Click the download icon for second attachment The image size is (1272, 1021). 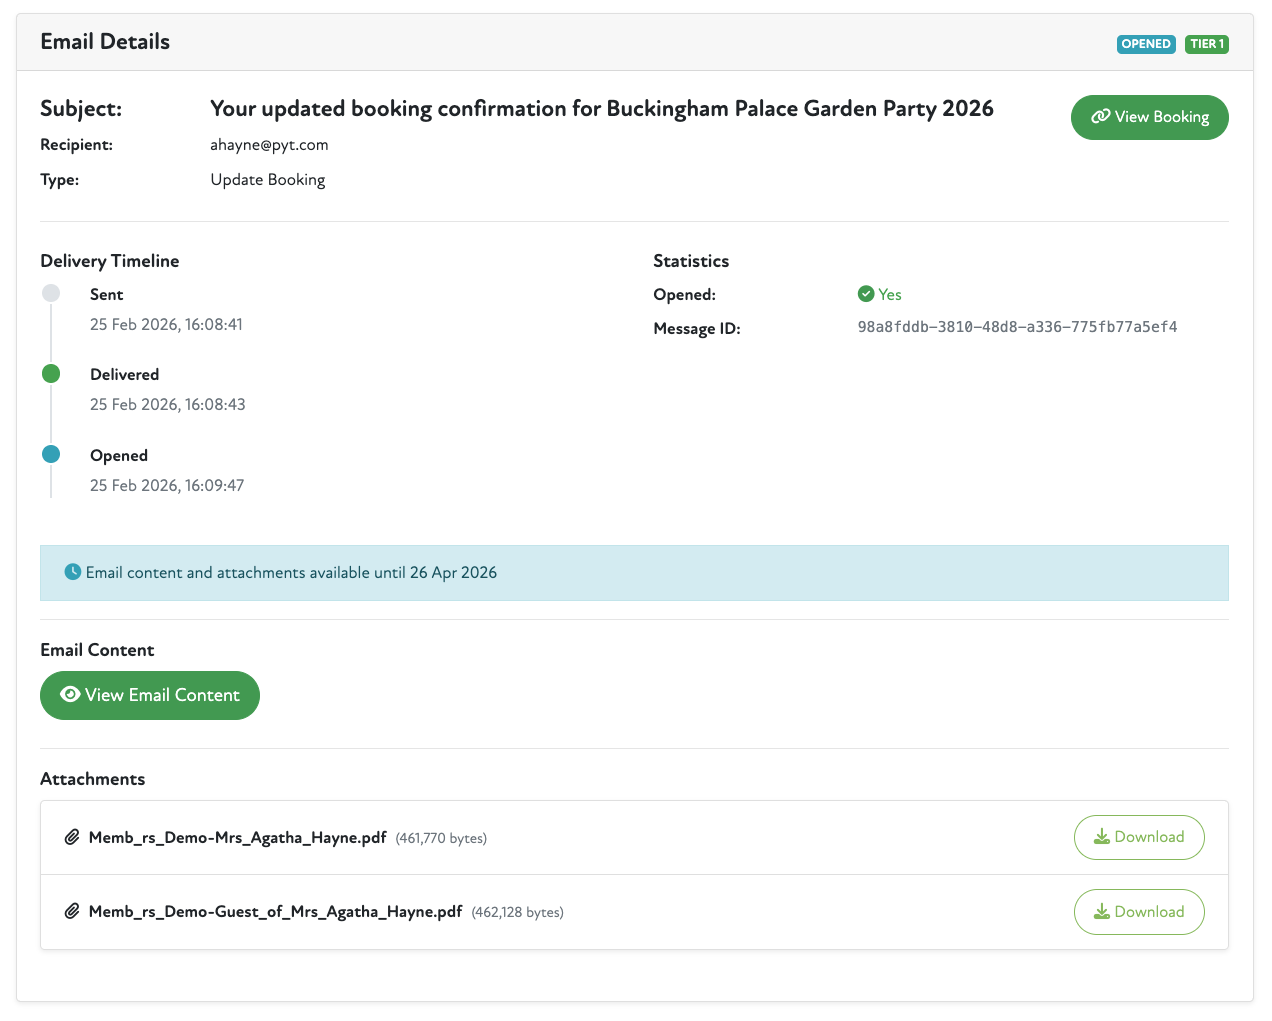coord(1102,912)
